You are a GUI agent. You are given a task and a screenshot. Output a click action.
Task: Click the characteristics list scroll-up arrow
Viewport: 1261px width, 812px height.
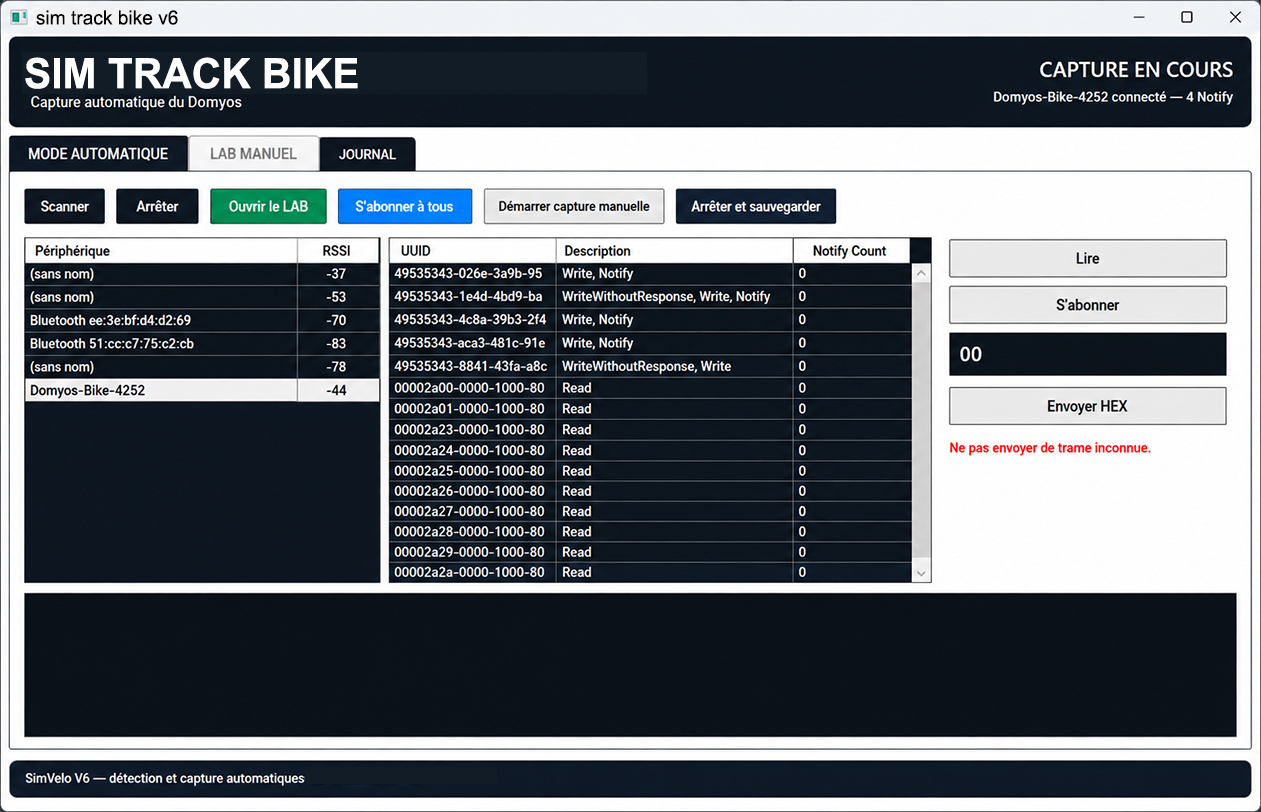(x=921, y=272)
